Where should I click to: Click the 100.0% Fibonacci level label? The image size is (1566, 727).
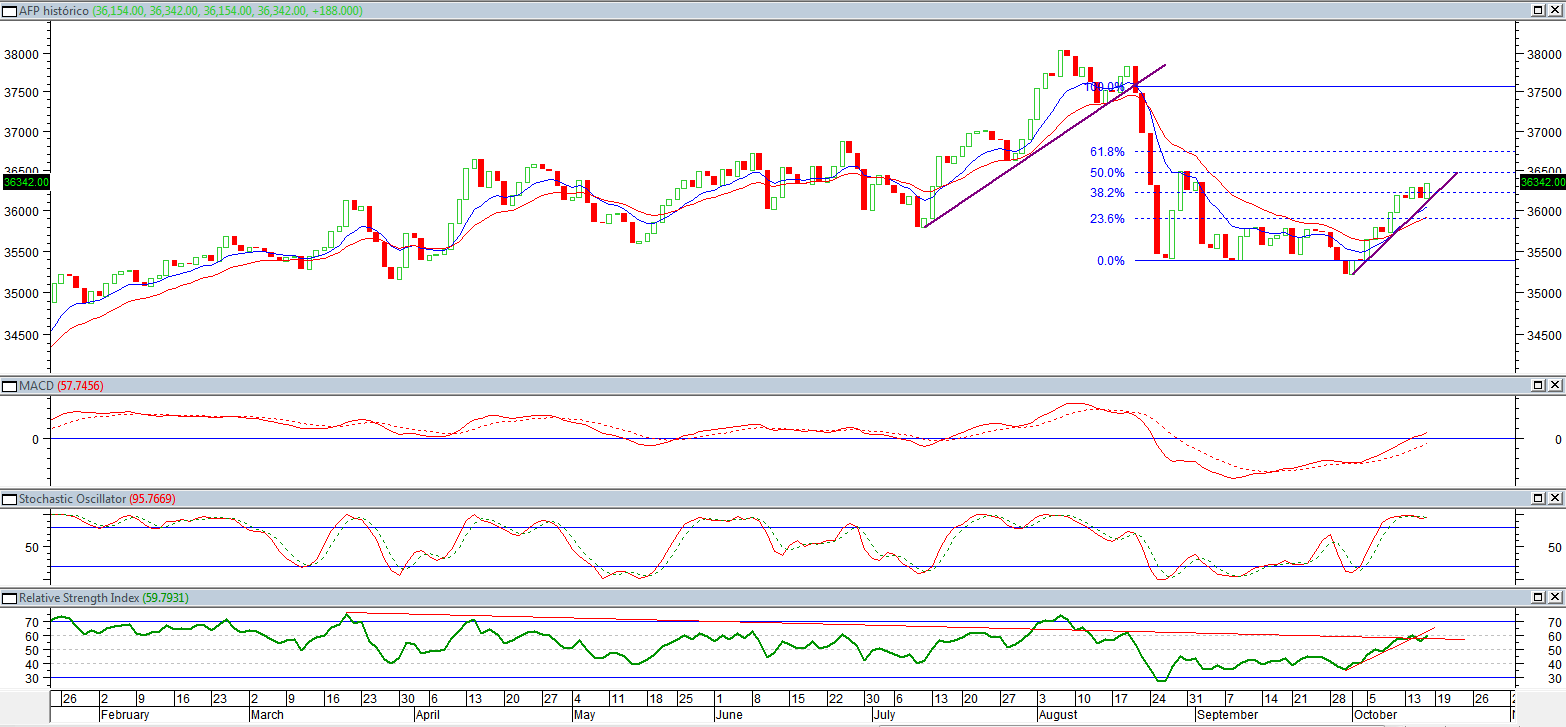(x=1105, y=87)
